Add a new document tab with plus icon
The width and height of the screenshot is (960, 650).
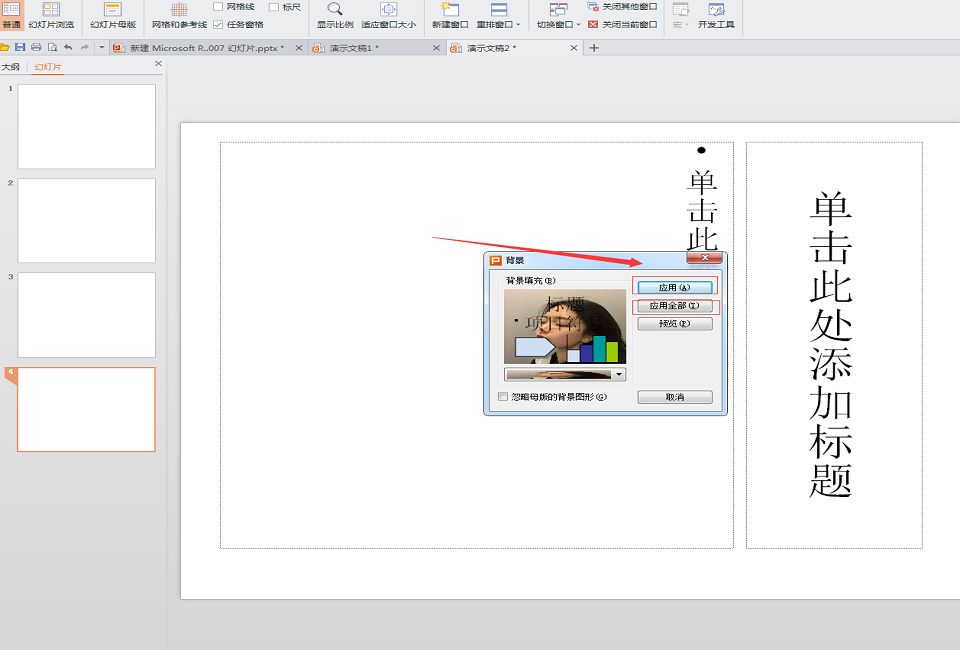[x=593, y=48]
